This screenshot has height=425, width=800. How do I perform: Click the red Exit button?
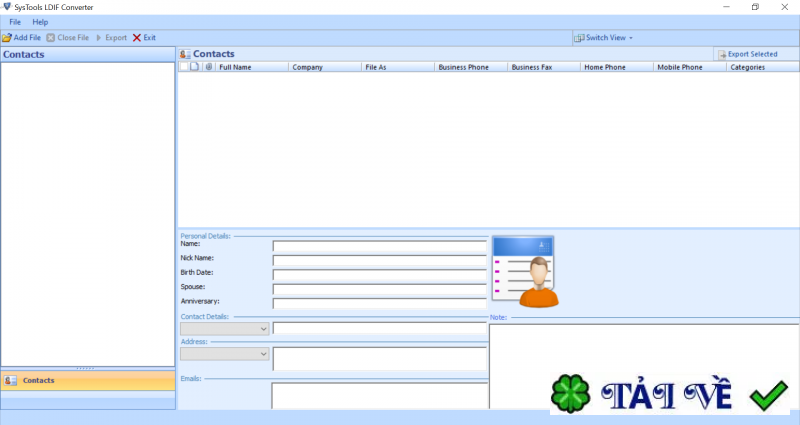click(x=144, y=38)
